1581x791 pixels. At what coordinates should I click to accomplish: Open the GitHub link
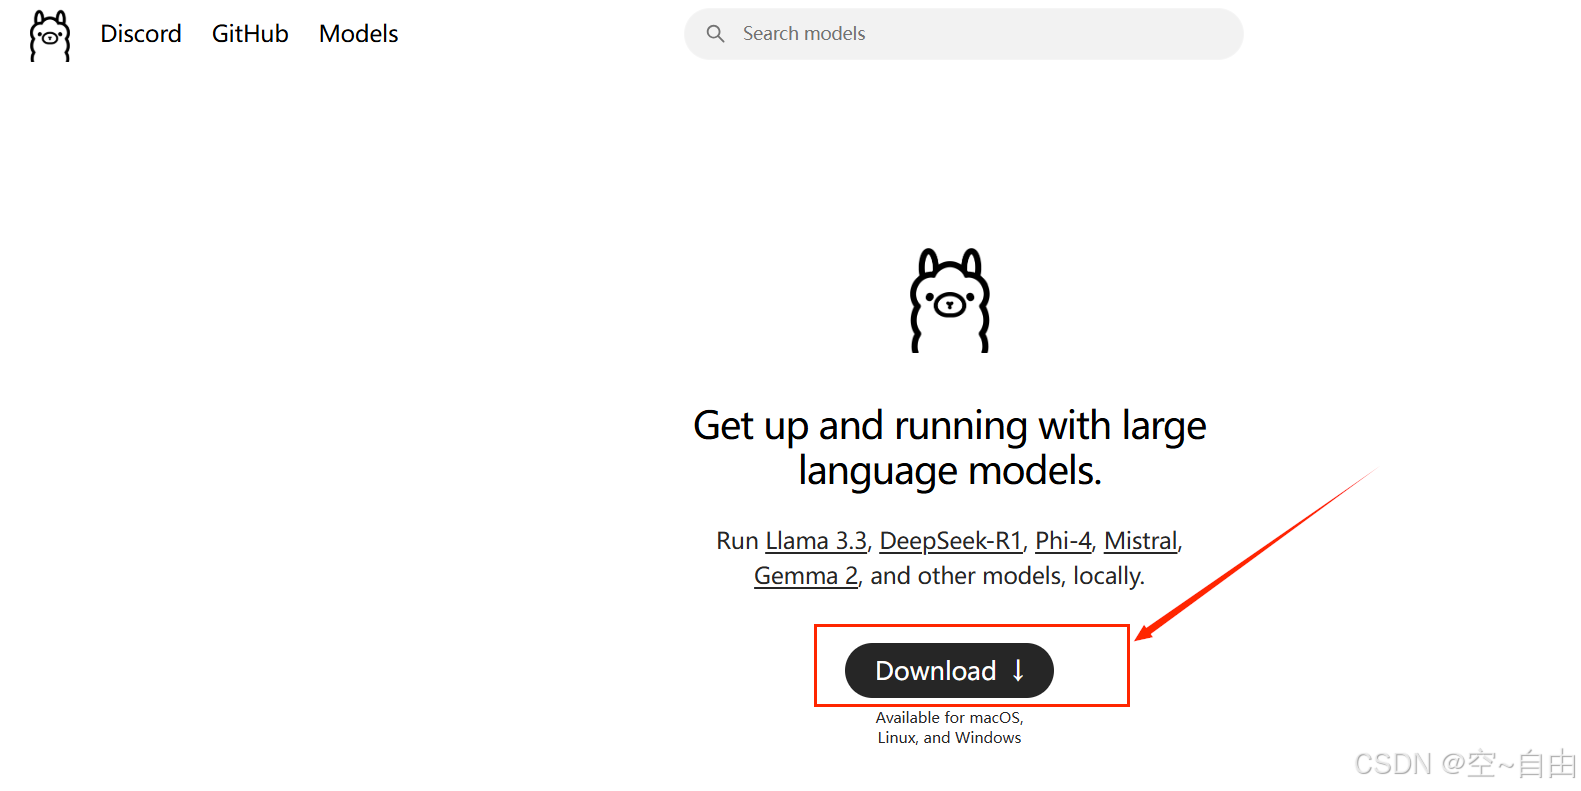click(250, 34)
